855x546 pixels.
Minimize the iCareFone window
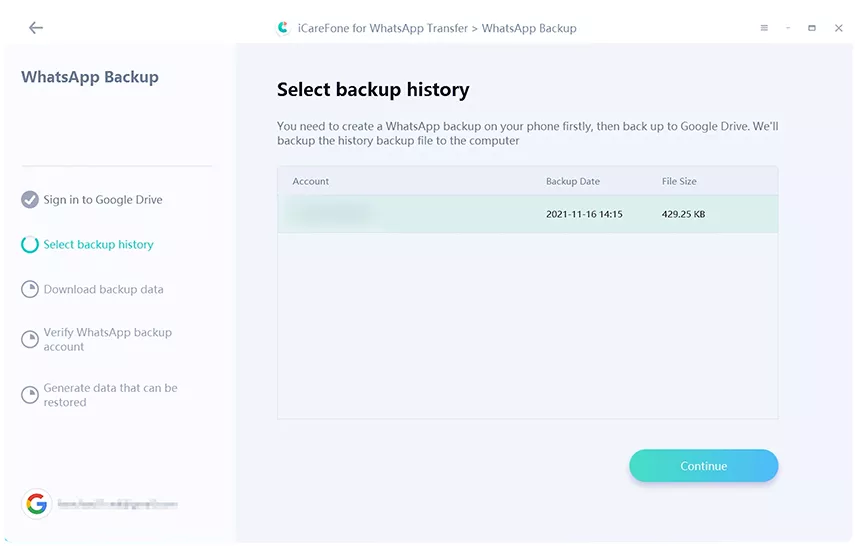pyautogui.click(x=788, y=28)
